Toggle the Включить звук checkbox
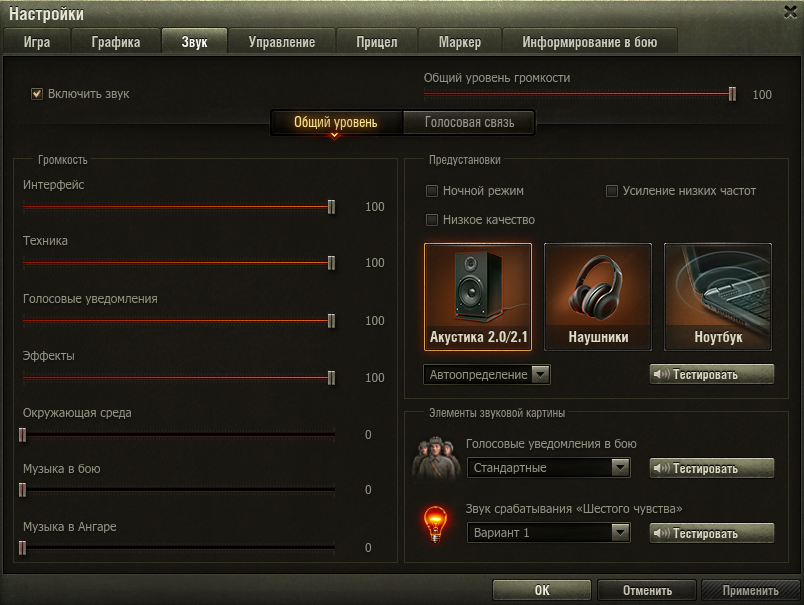Image resolution: width=804 pixels, height=605 pixels. tap(37, 94)
